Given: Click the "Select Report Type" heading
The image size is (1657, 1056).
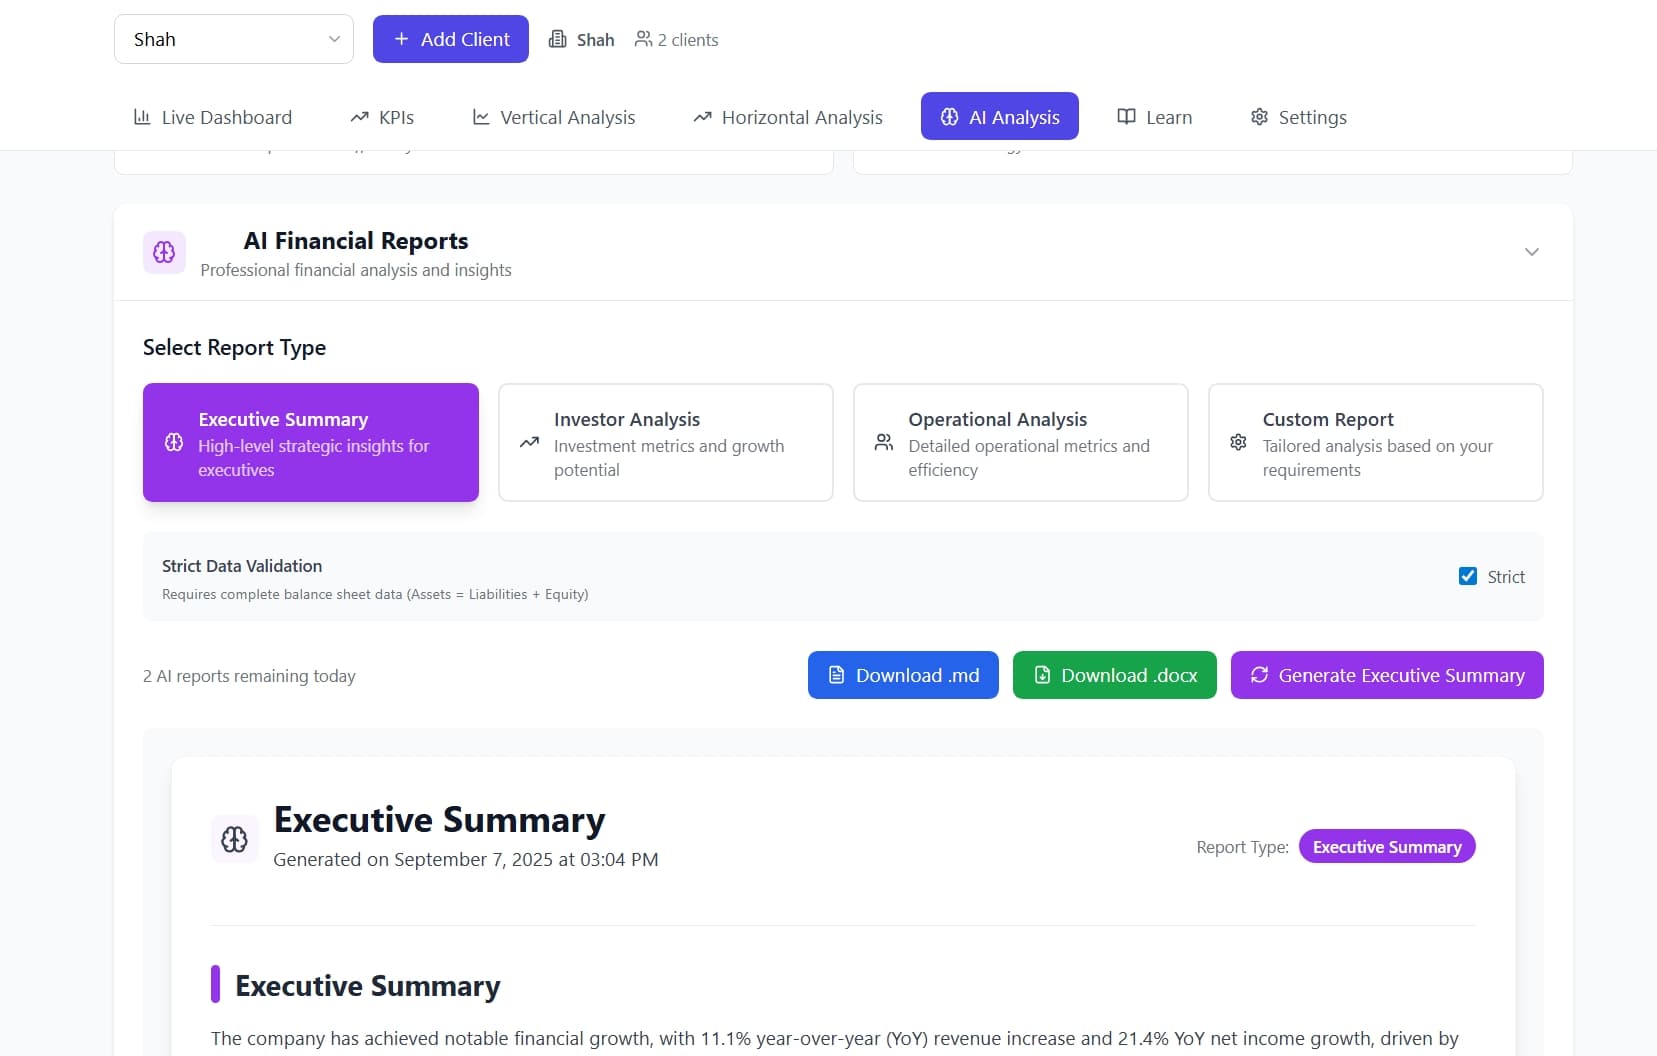Looking at the screenshot, I should tap(234, 347).
